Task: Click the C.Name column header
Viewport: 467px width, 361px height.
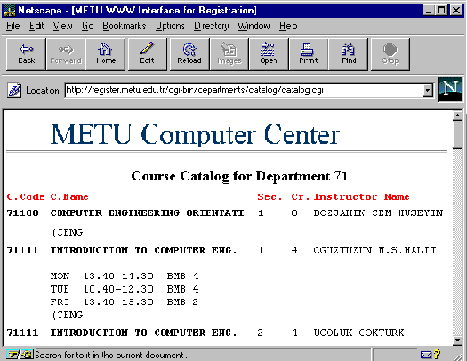Action: [69, 197]
